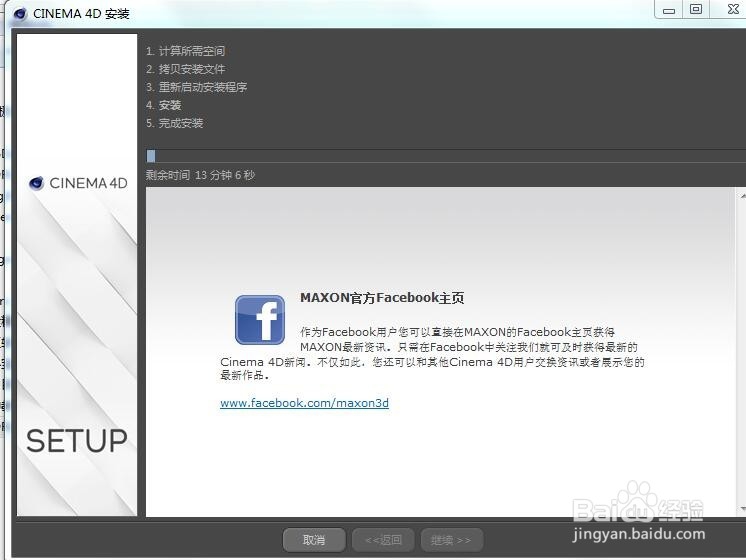Click heading 'MAXON官方Facebook主页'
The height and width of the screenshot is (560, 746).
382,298
